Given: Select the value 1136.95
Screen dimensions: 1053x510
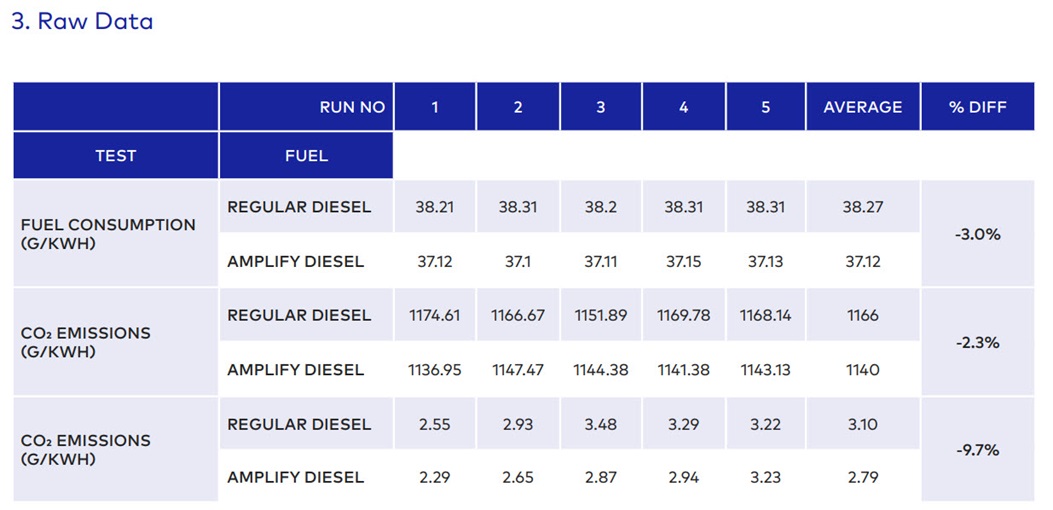Looking at the screenshot, I should [x=435, y=369].
